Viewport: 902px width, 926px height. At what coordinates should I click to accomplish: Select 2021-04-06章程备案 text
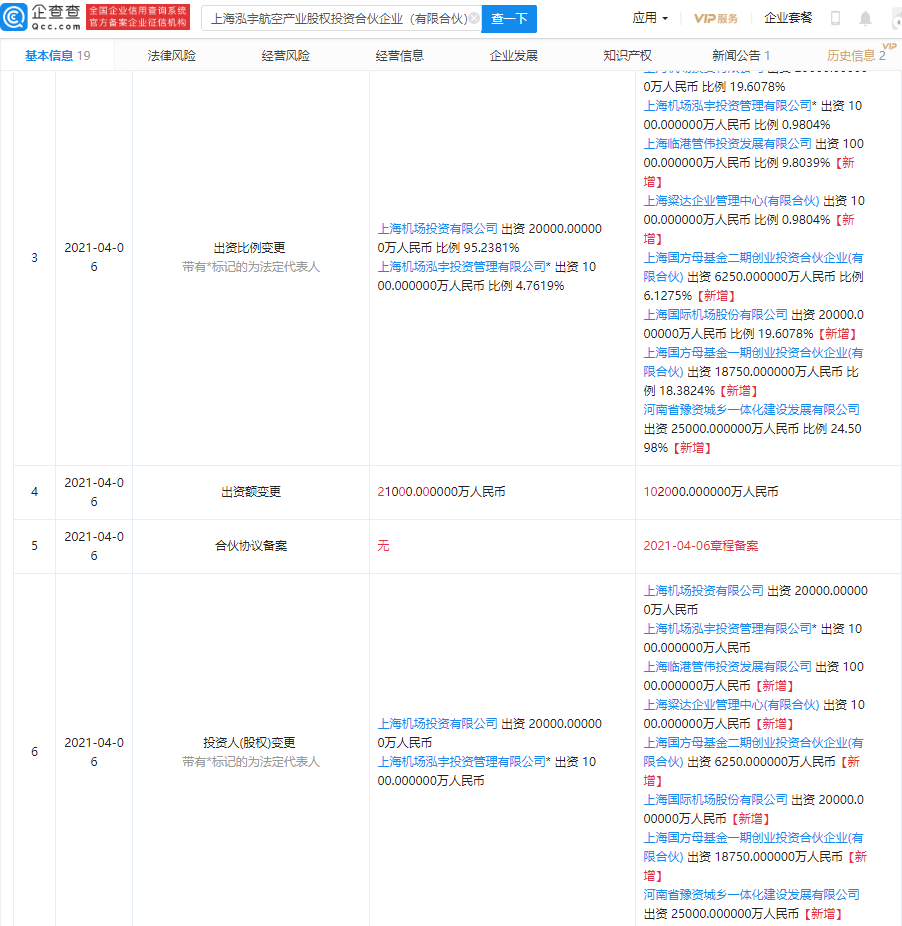point(701,546)
